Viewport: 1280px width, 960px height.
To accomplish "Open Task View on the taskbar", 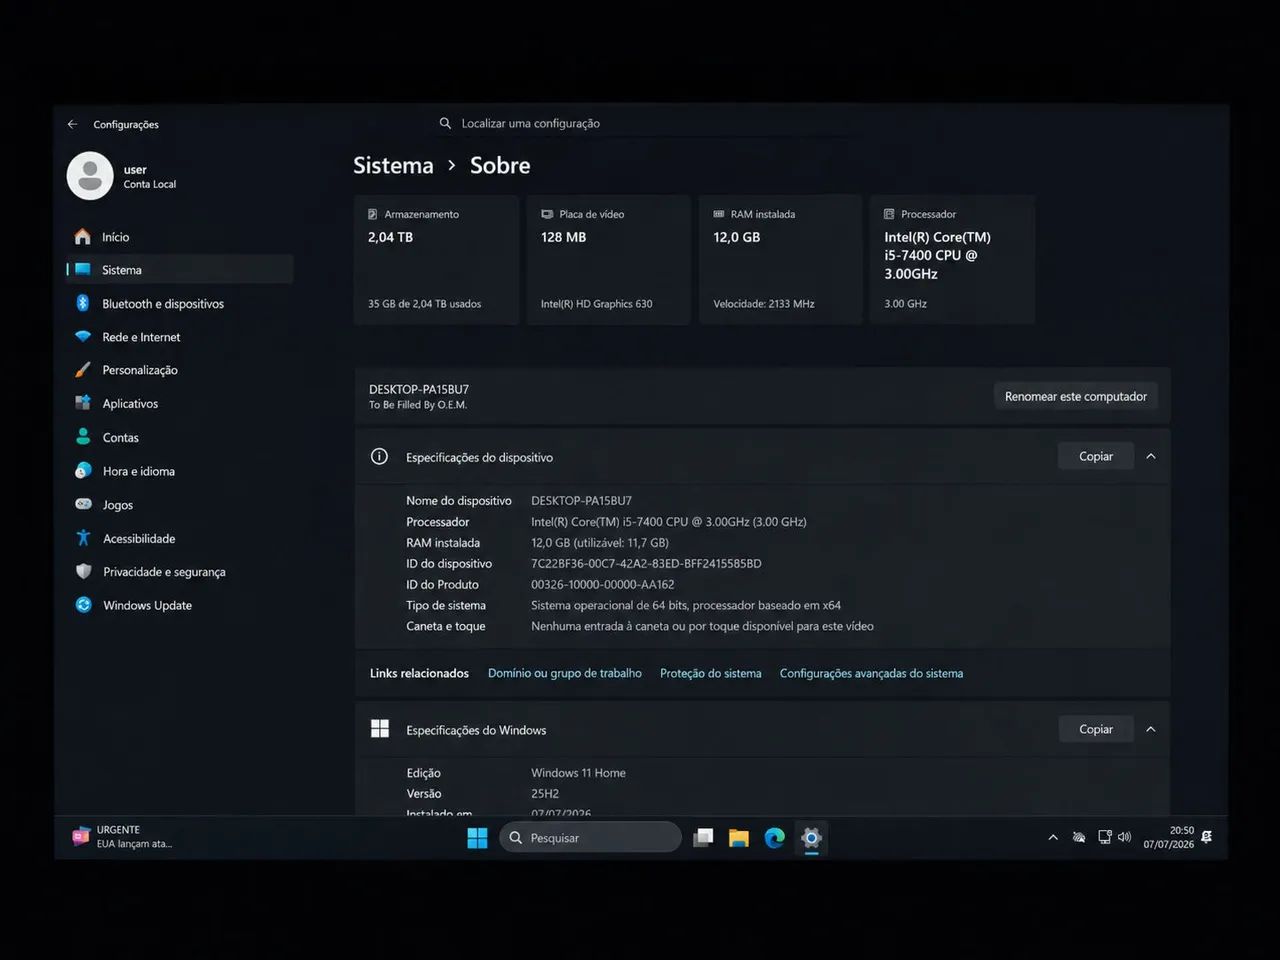I will [704, 838].
